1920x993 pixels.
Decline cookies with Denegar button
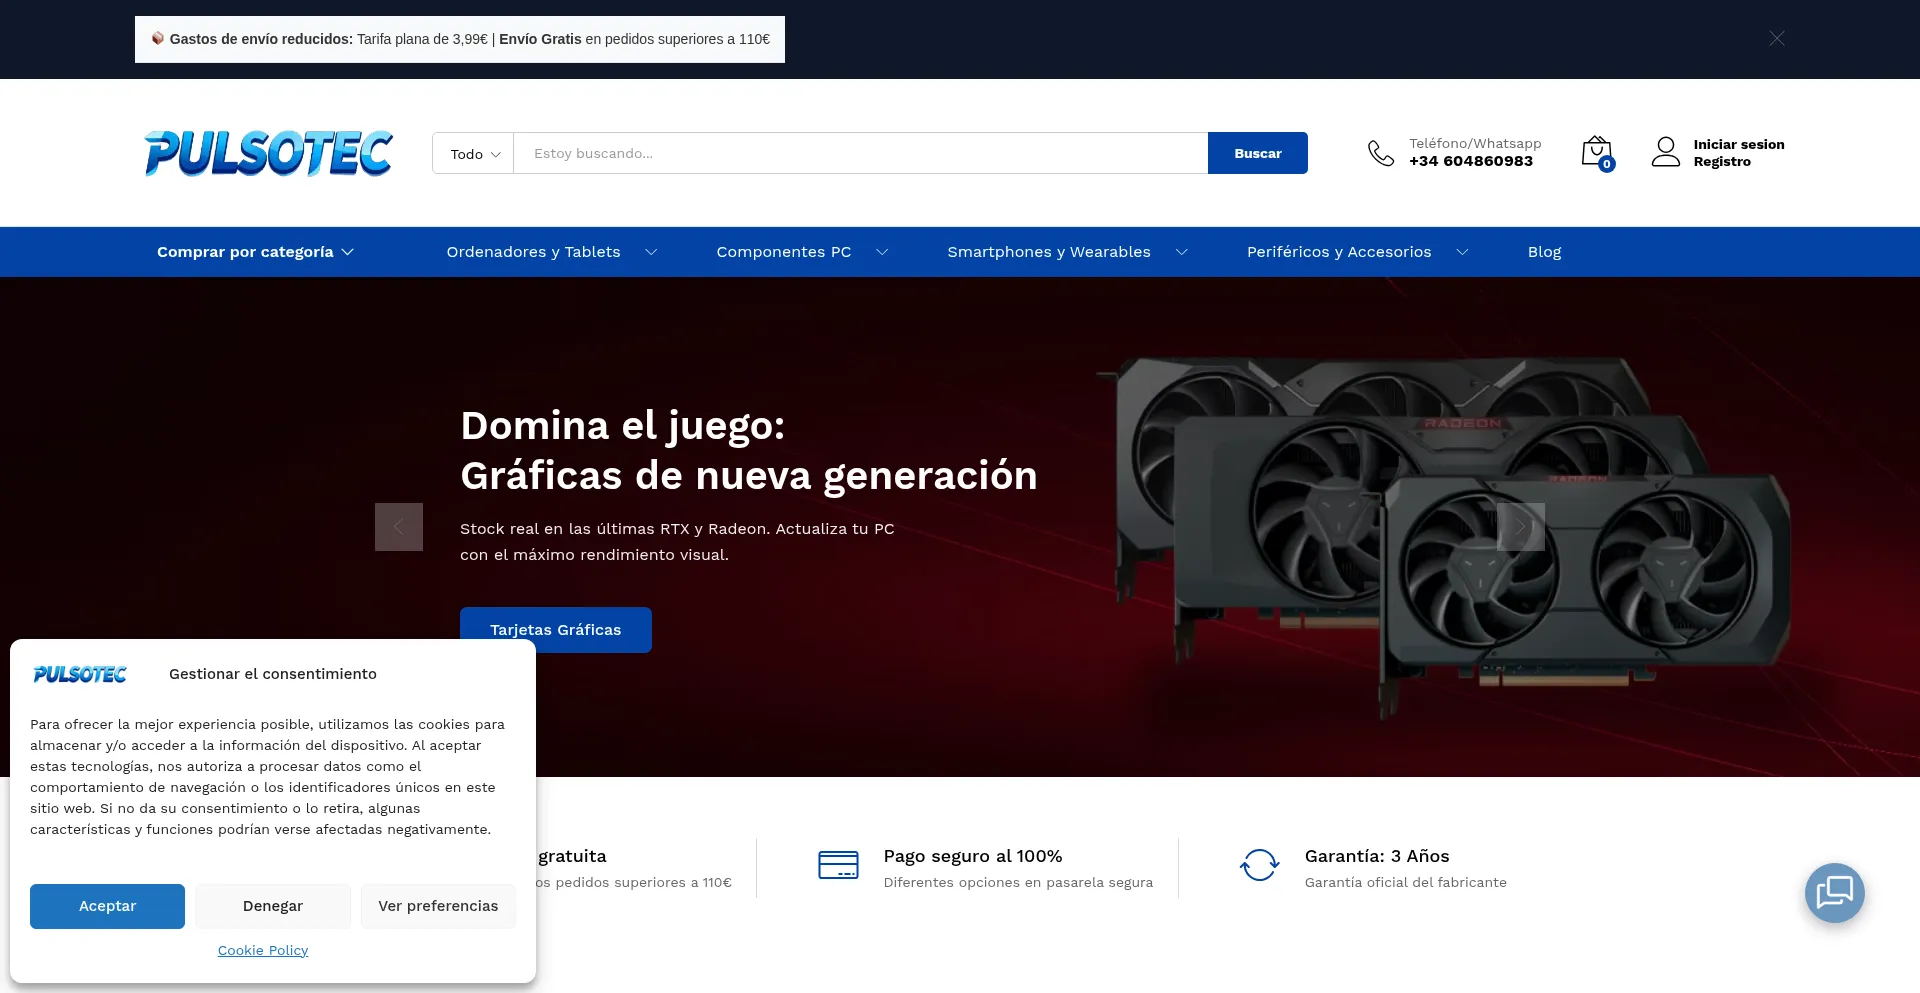[x=273, y=906]
